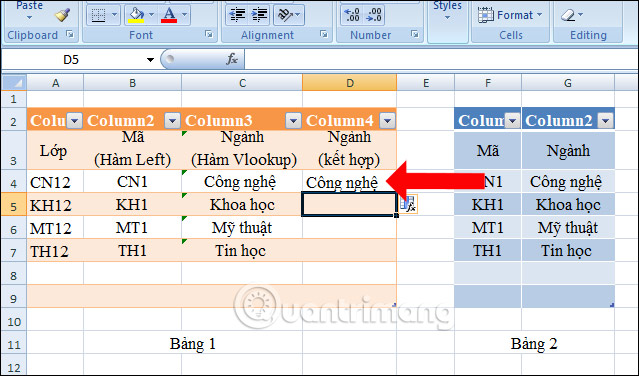Expand the Borders dropdown arrow

[114, 15]
